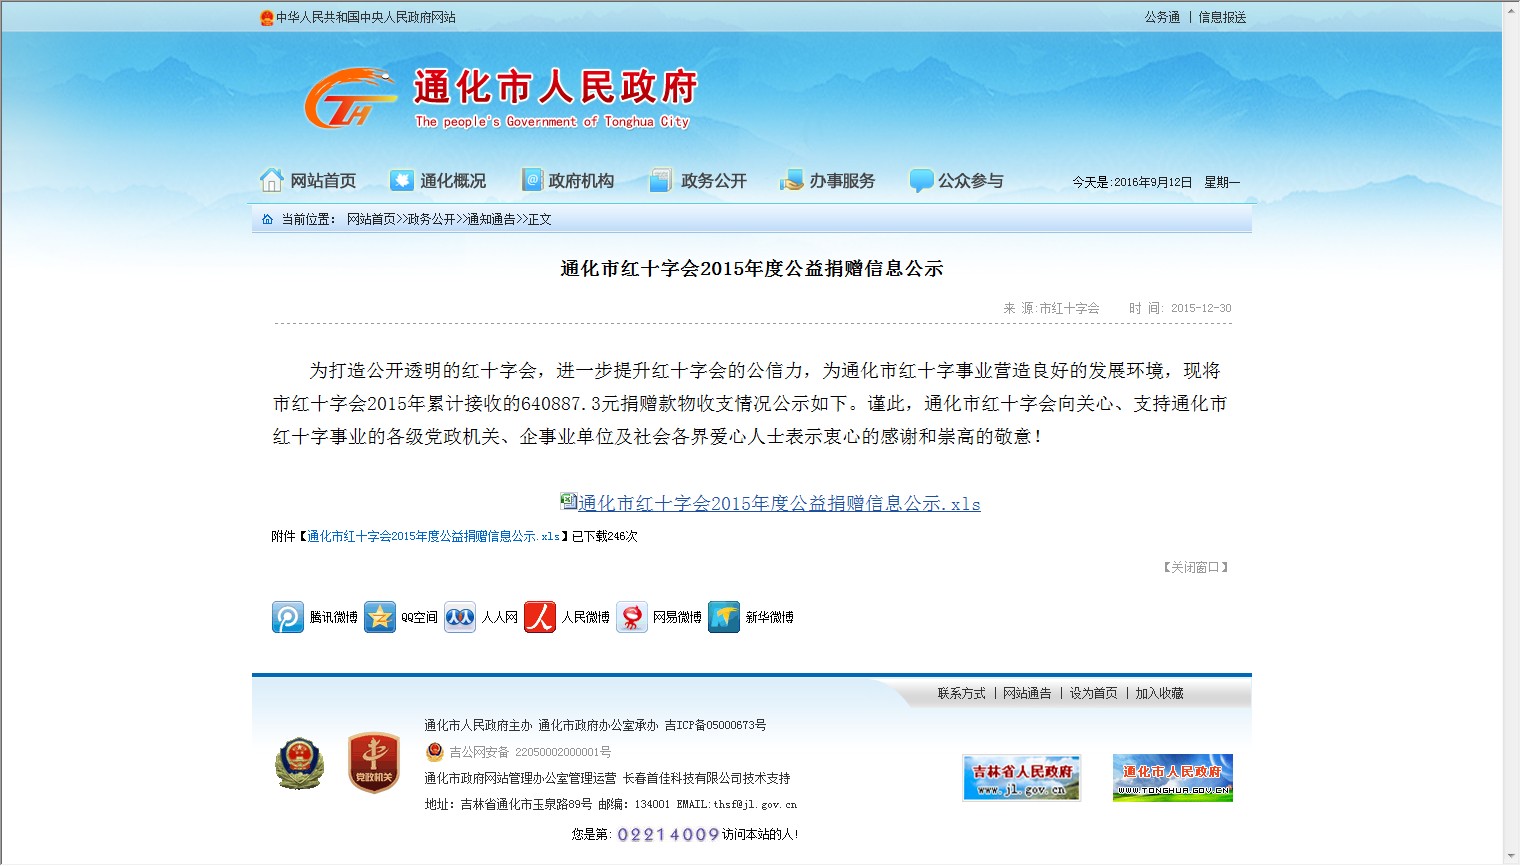
Task: Click the red 党政机关 shield icon
Action: 374,763
